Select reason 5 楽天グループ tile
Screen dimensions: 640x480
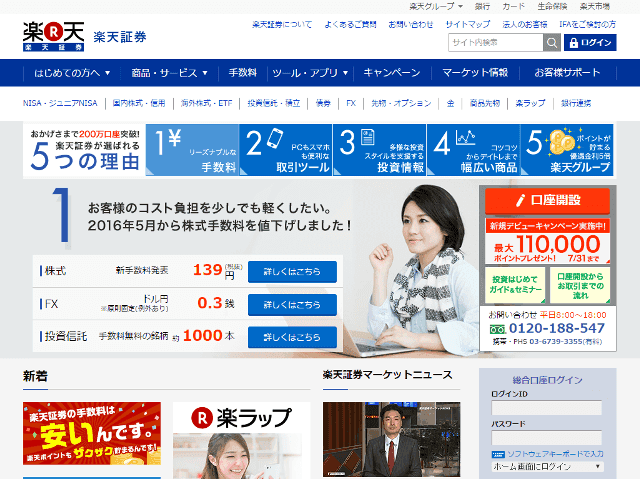coord(567,150)
